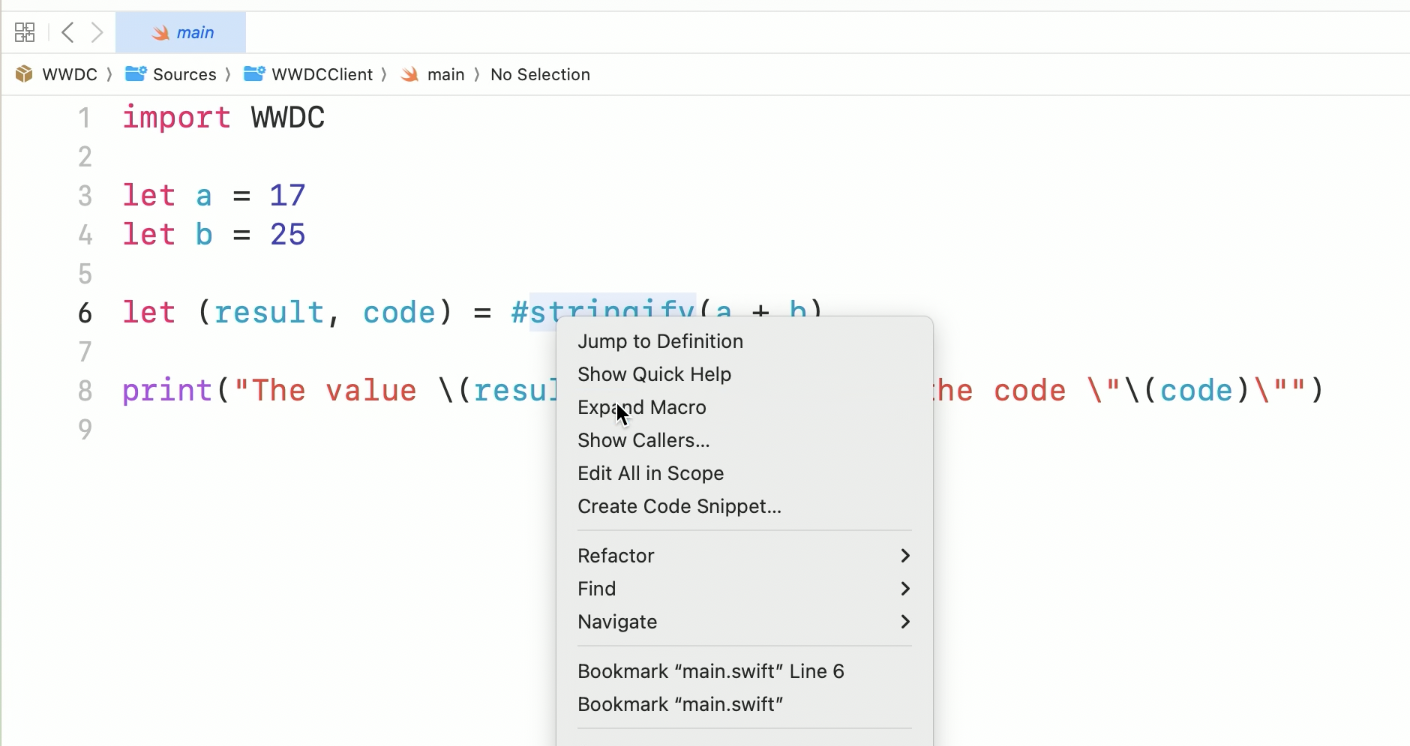This screenshot has height=746, width=1410.
Task: Open Sources breadcrumb item
Action: pyautogui.click(x=184, y=74)
